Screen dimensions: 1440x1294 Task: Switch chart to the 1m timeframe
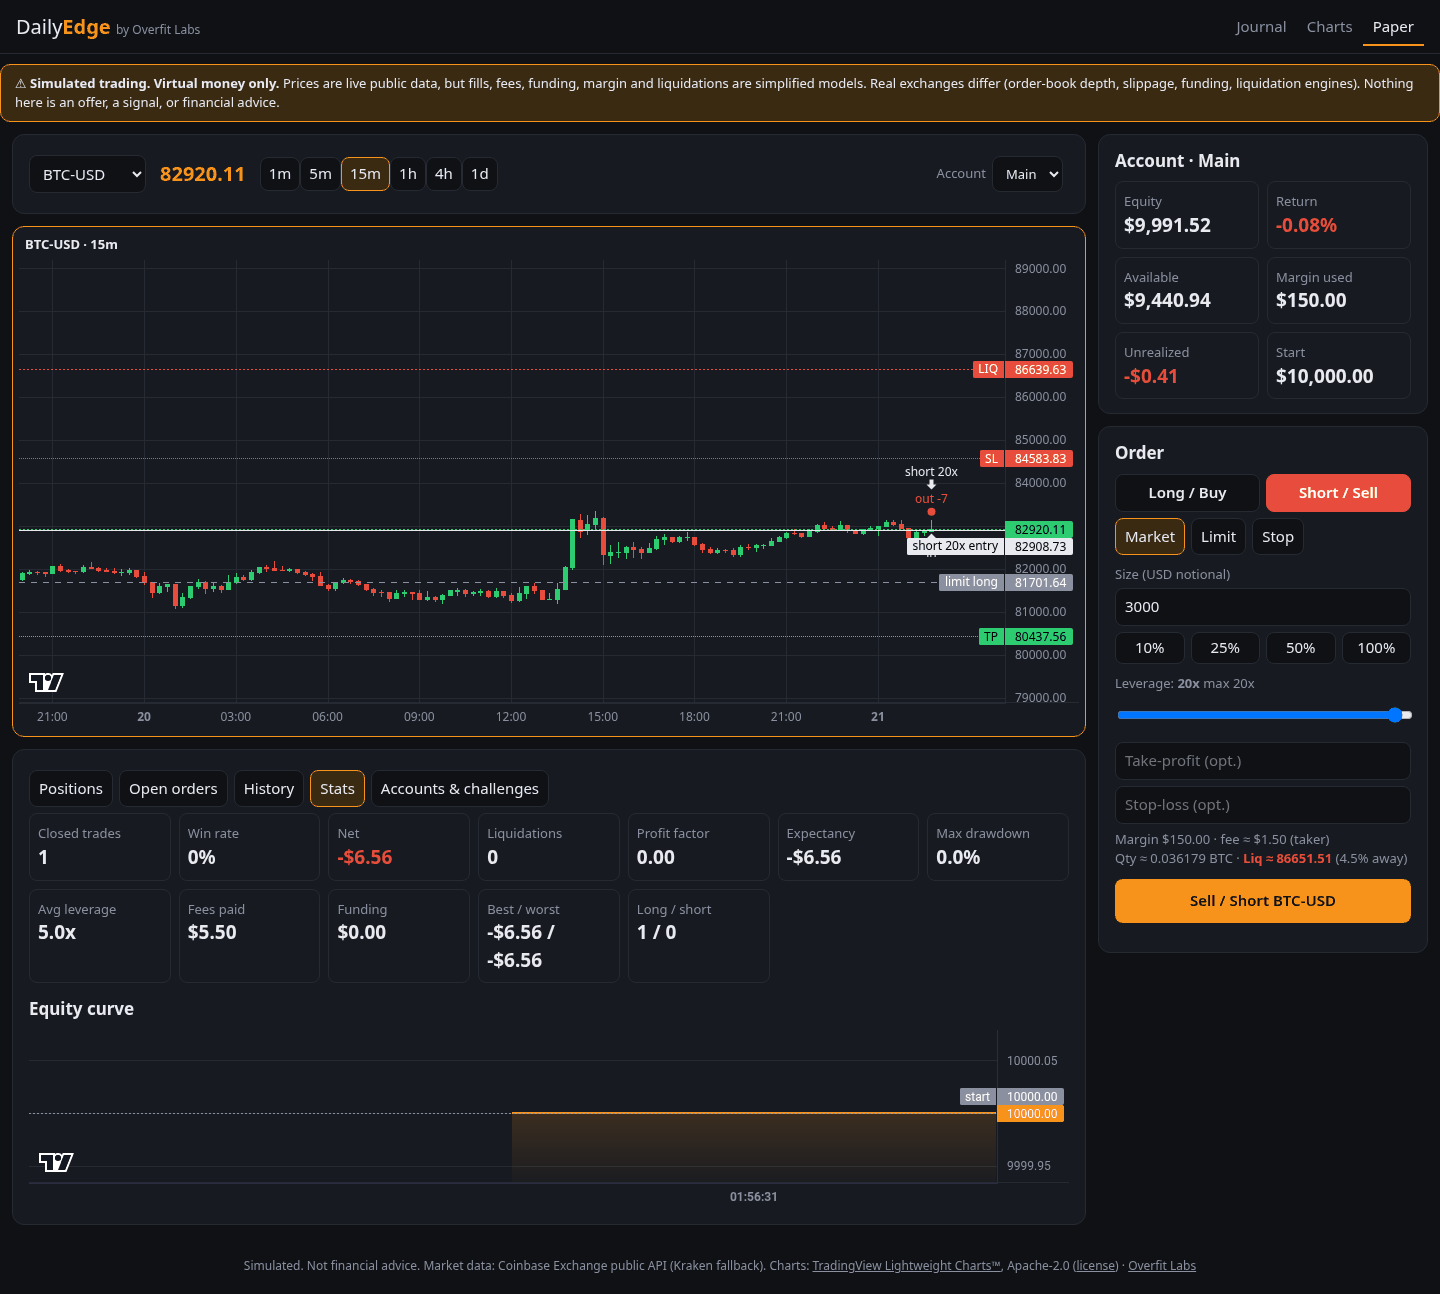[280, 174]
